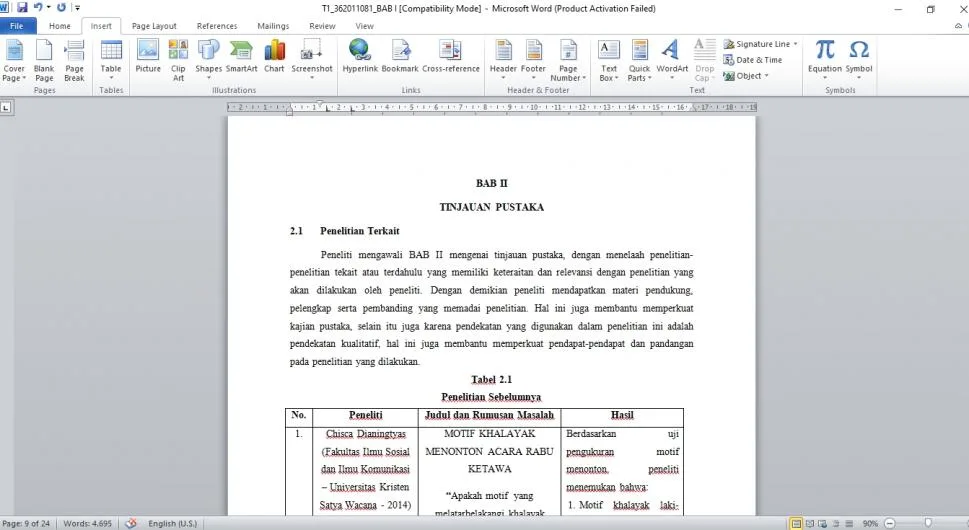Open the File tab
The height and width of the screenshot is (530, 969).
click(17, 26)
